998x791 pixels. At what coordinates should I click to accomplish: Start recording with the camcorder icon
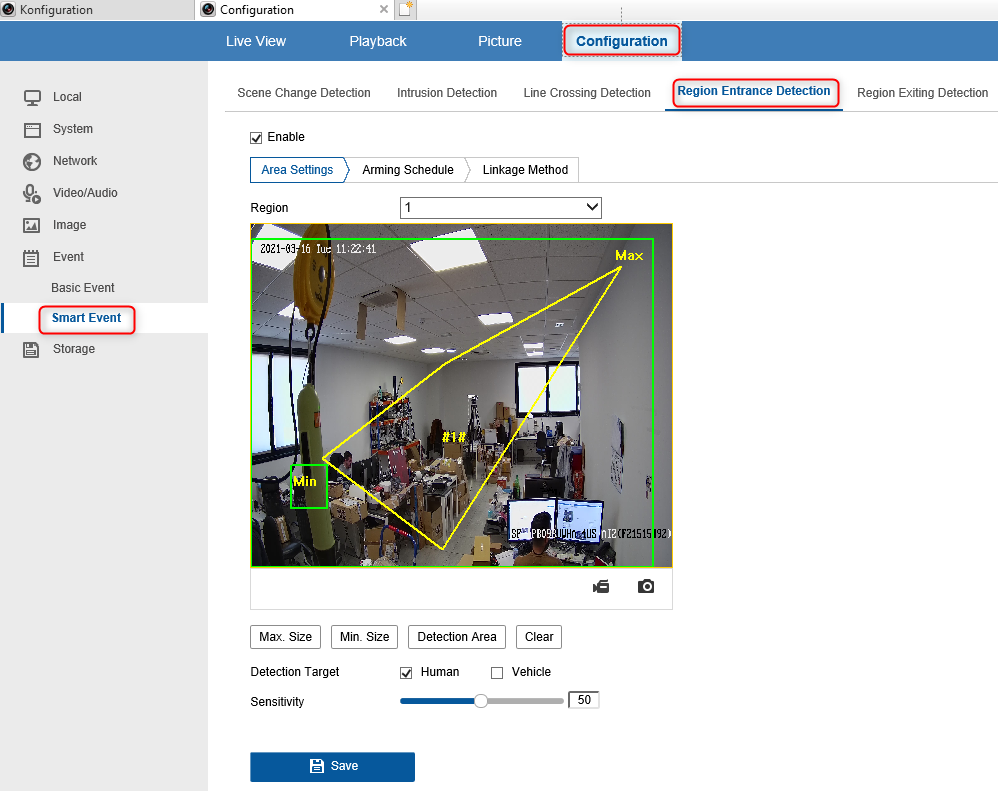(601, 586)
